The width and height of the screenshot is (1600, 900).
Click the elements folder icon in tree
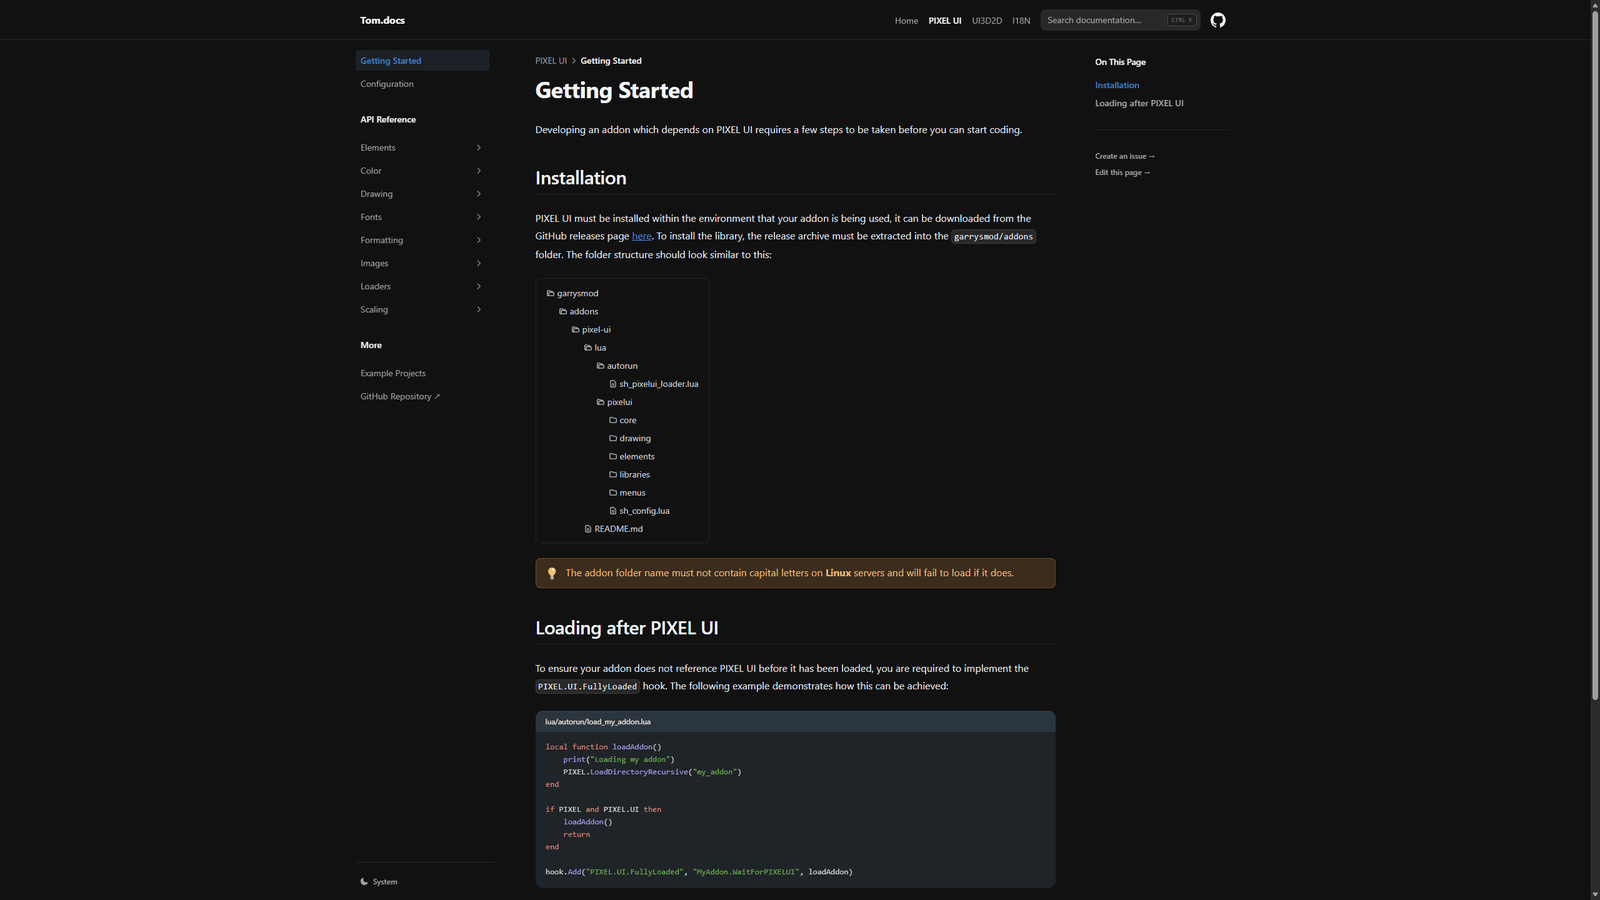(x=613, y=456)
